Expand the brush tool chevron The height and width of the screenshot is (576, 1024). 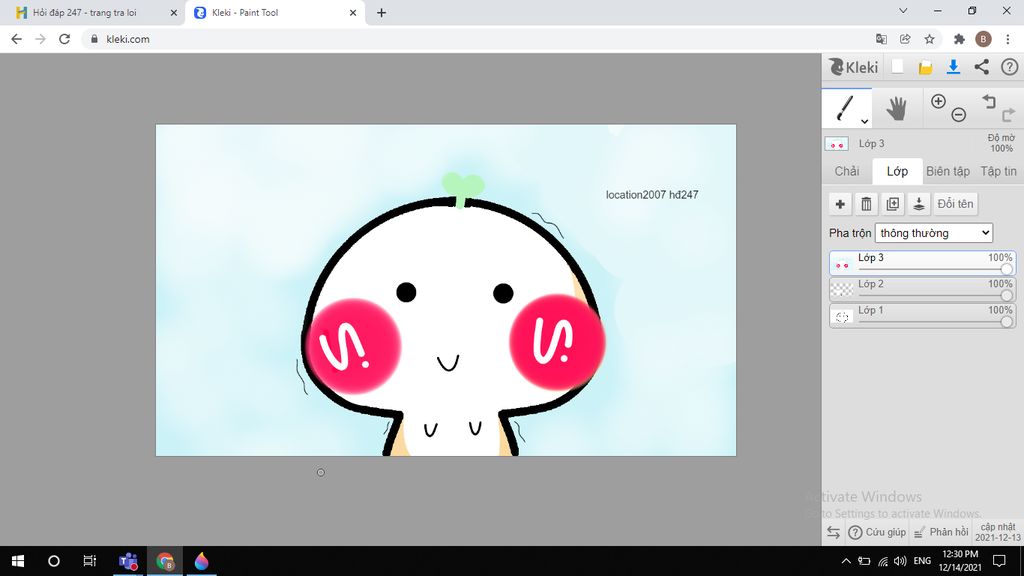coord(865,121)
